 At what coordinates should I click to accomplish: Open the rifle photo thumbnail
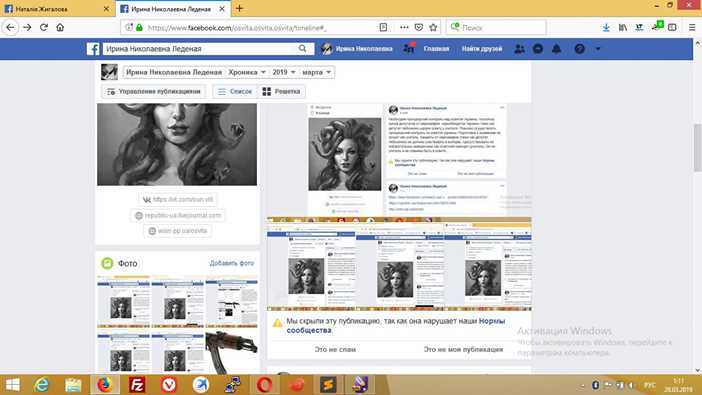click(x=231, y=353)
